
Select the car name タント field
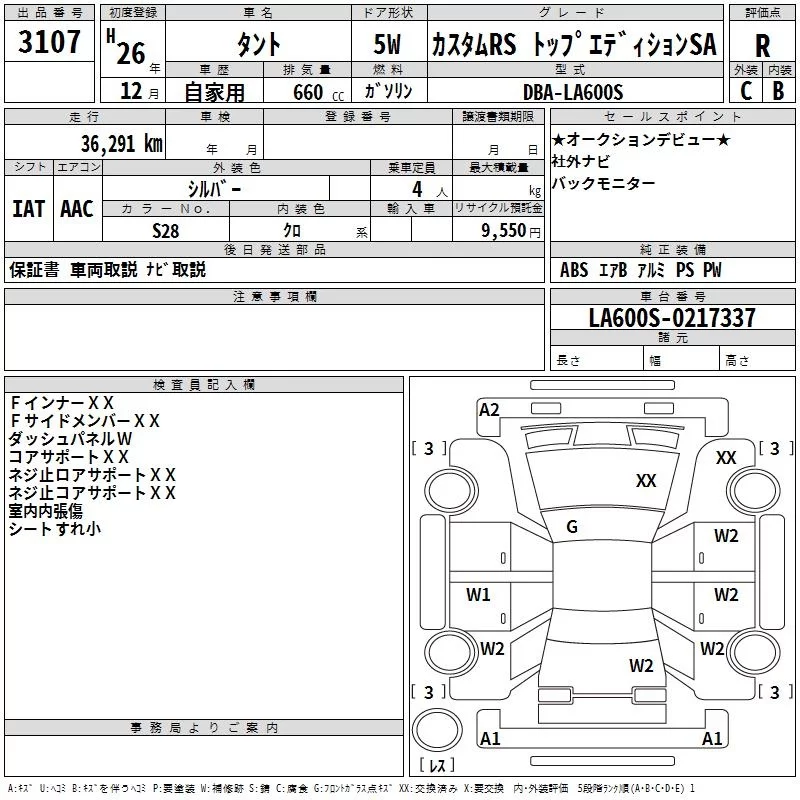click(257, 44)
